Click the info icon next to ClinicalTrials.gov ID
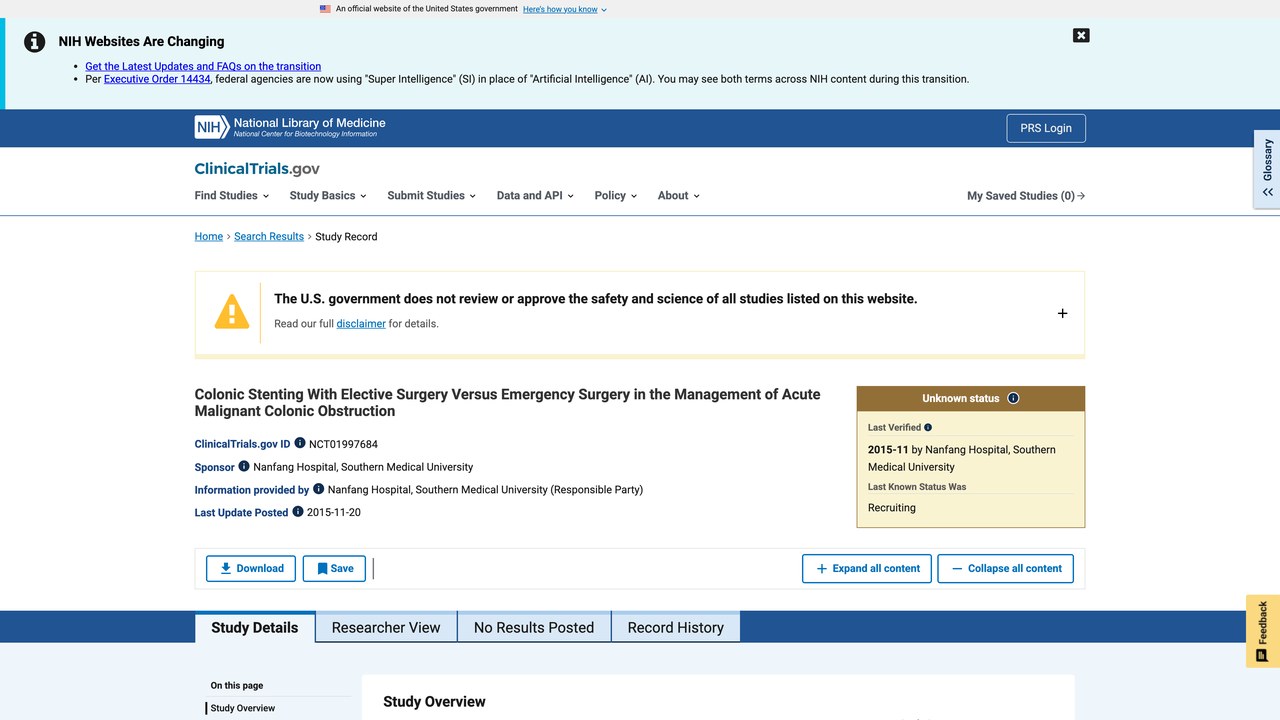 (300, 443)
